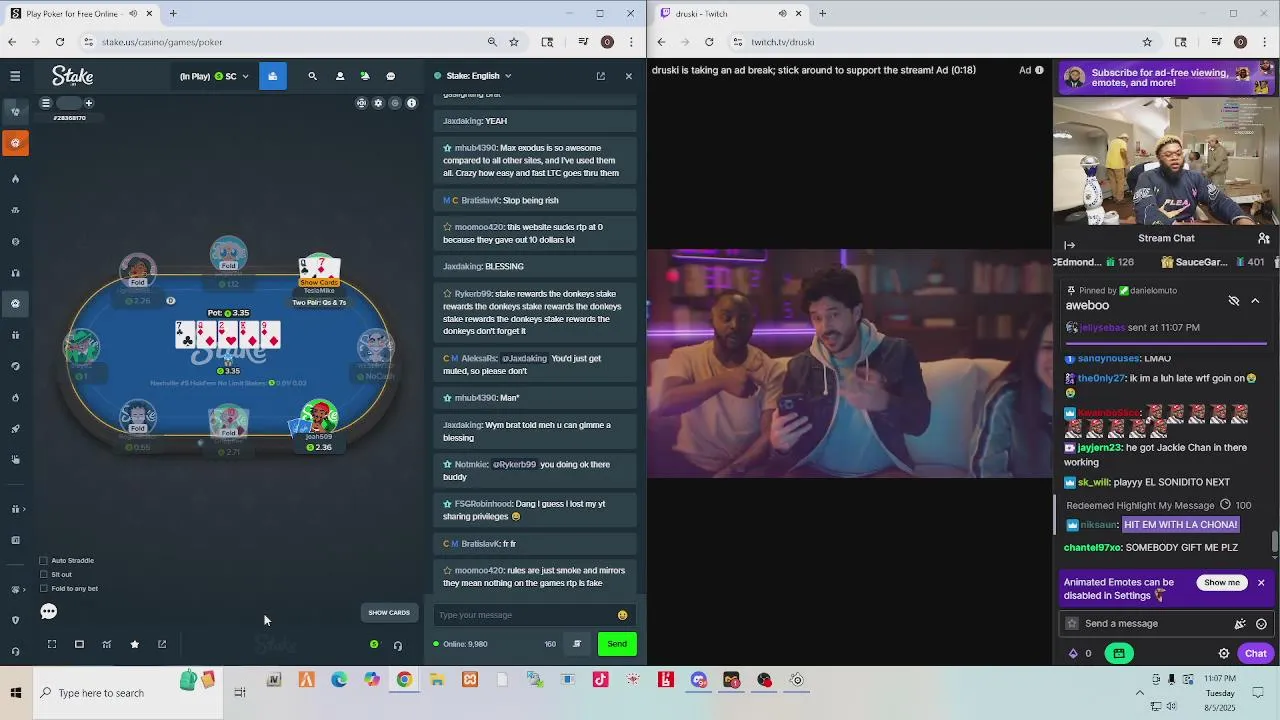
Task: Open Twitch chat community users icon
Action: click(1264, 238)
